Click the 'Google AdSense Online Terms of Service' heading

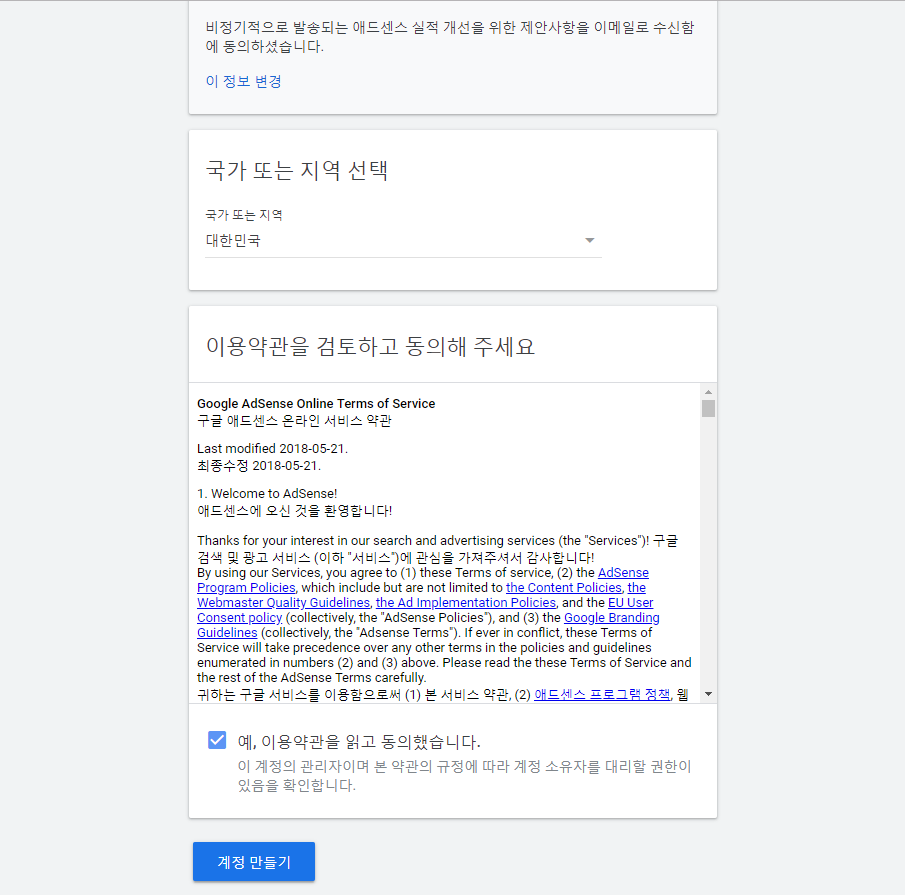(x=316, y=403)
